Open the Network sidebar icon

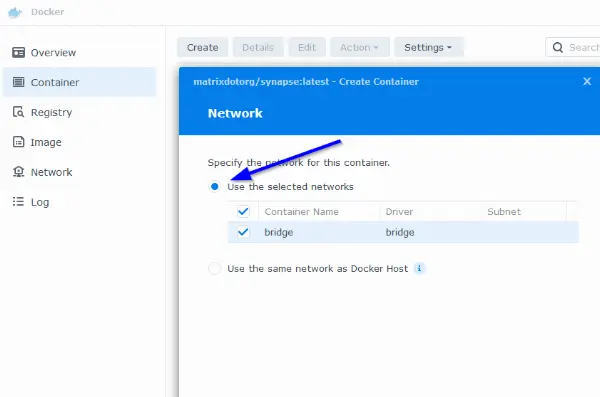(18, 172)
